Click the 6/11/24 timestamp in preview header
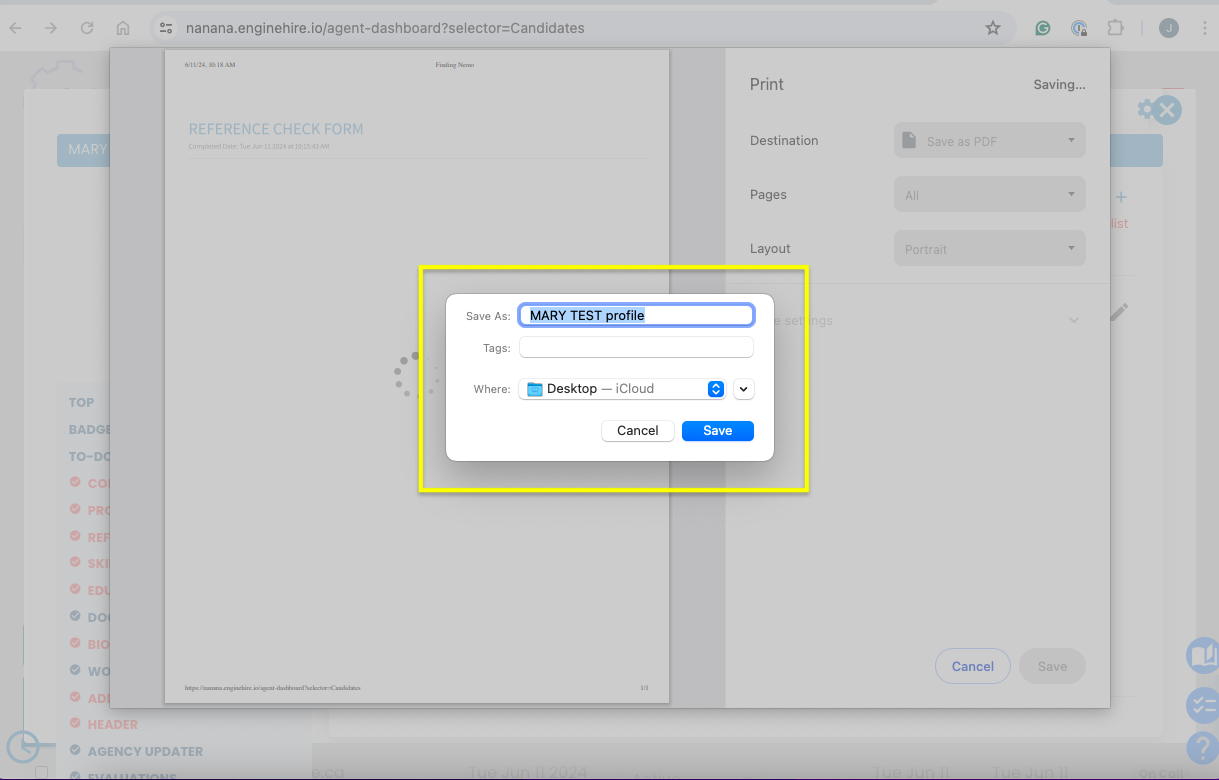Image resolution: width=1219 pixels, height=780 pixels. pyautogui.click(x=210, y=65)
